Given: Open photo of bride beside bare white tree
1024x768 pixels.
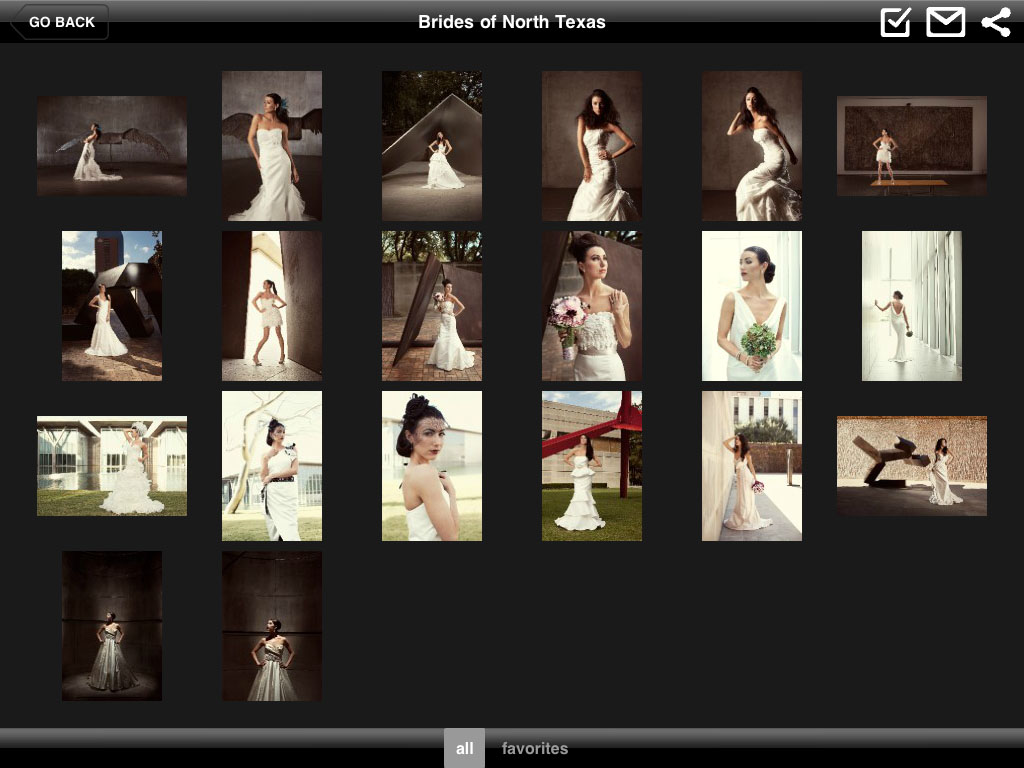Looking at the screenshot, I should click(x=272, y=466).
